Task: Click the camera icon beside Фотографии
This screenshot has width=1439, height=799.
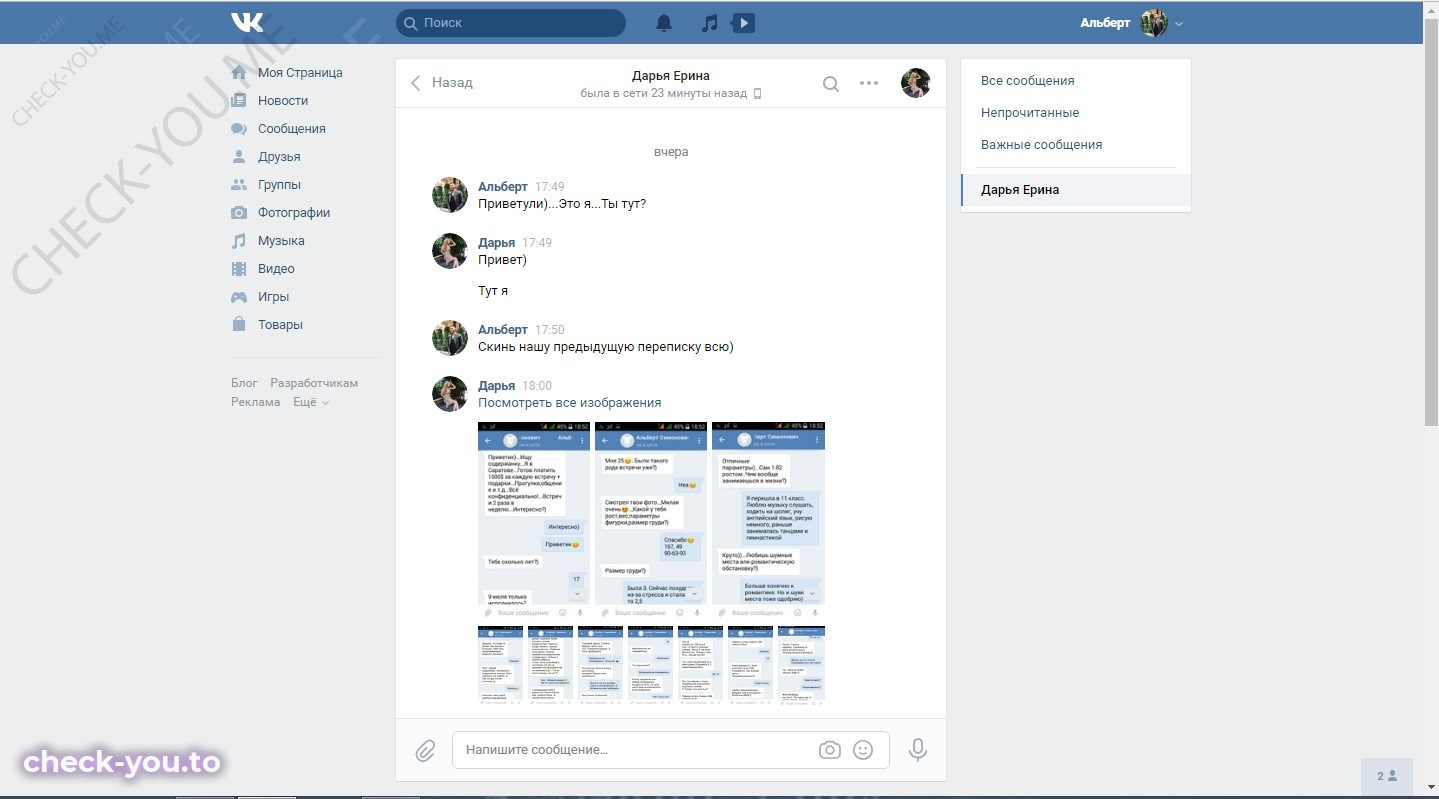Action: point(239,213)
